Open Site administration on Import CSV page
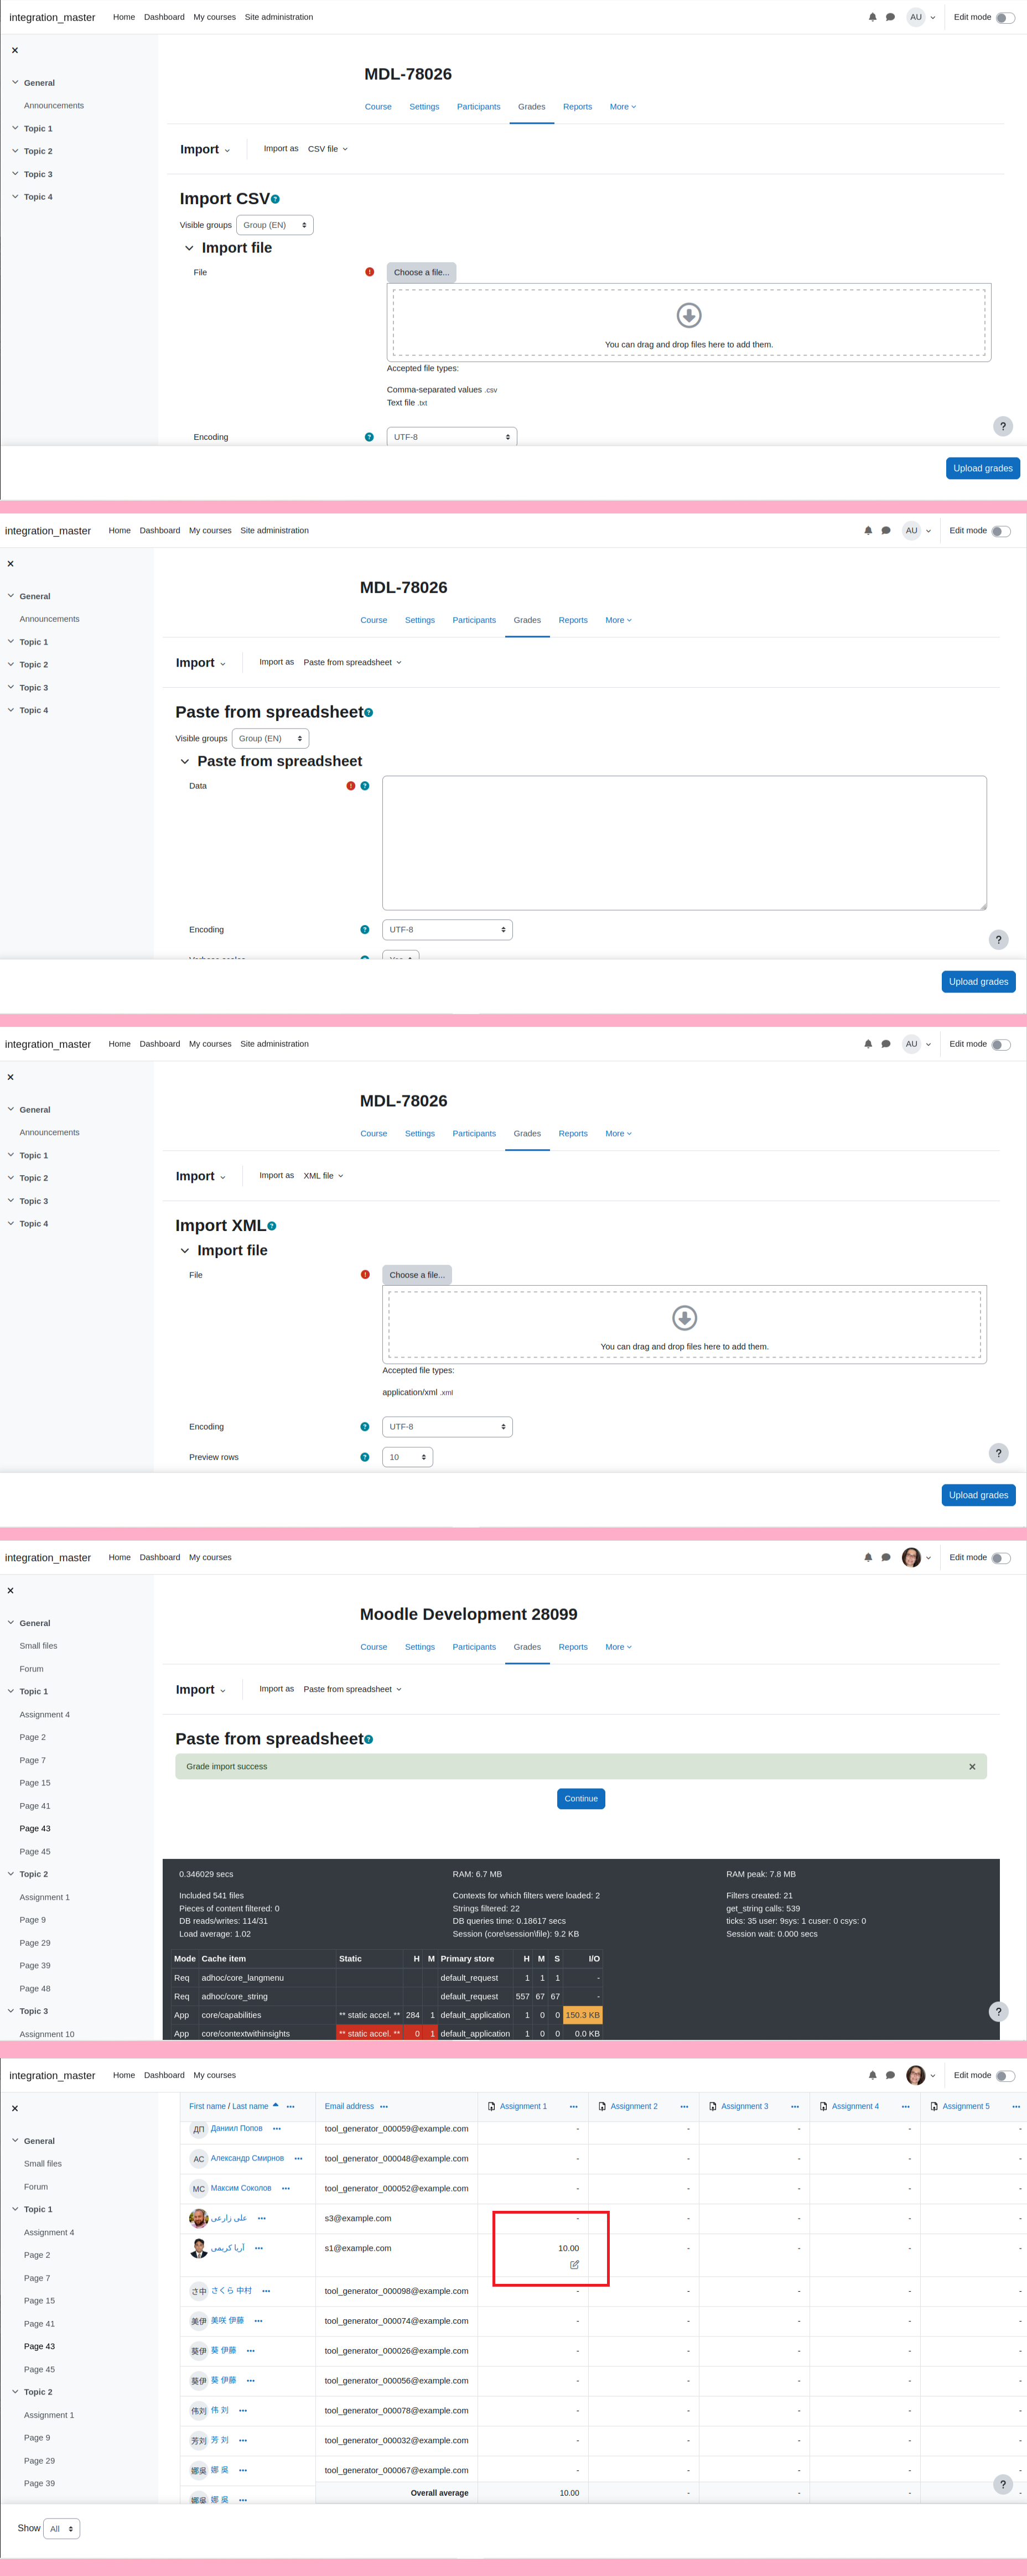Viewport: 1027px width, 2576px height. pos(279,17)
